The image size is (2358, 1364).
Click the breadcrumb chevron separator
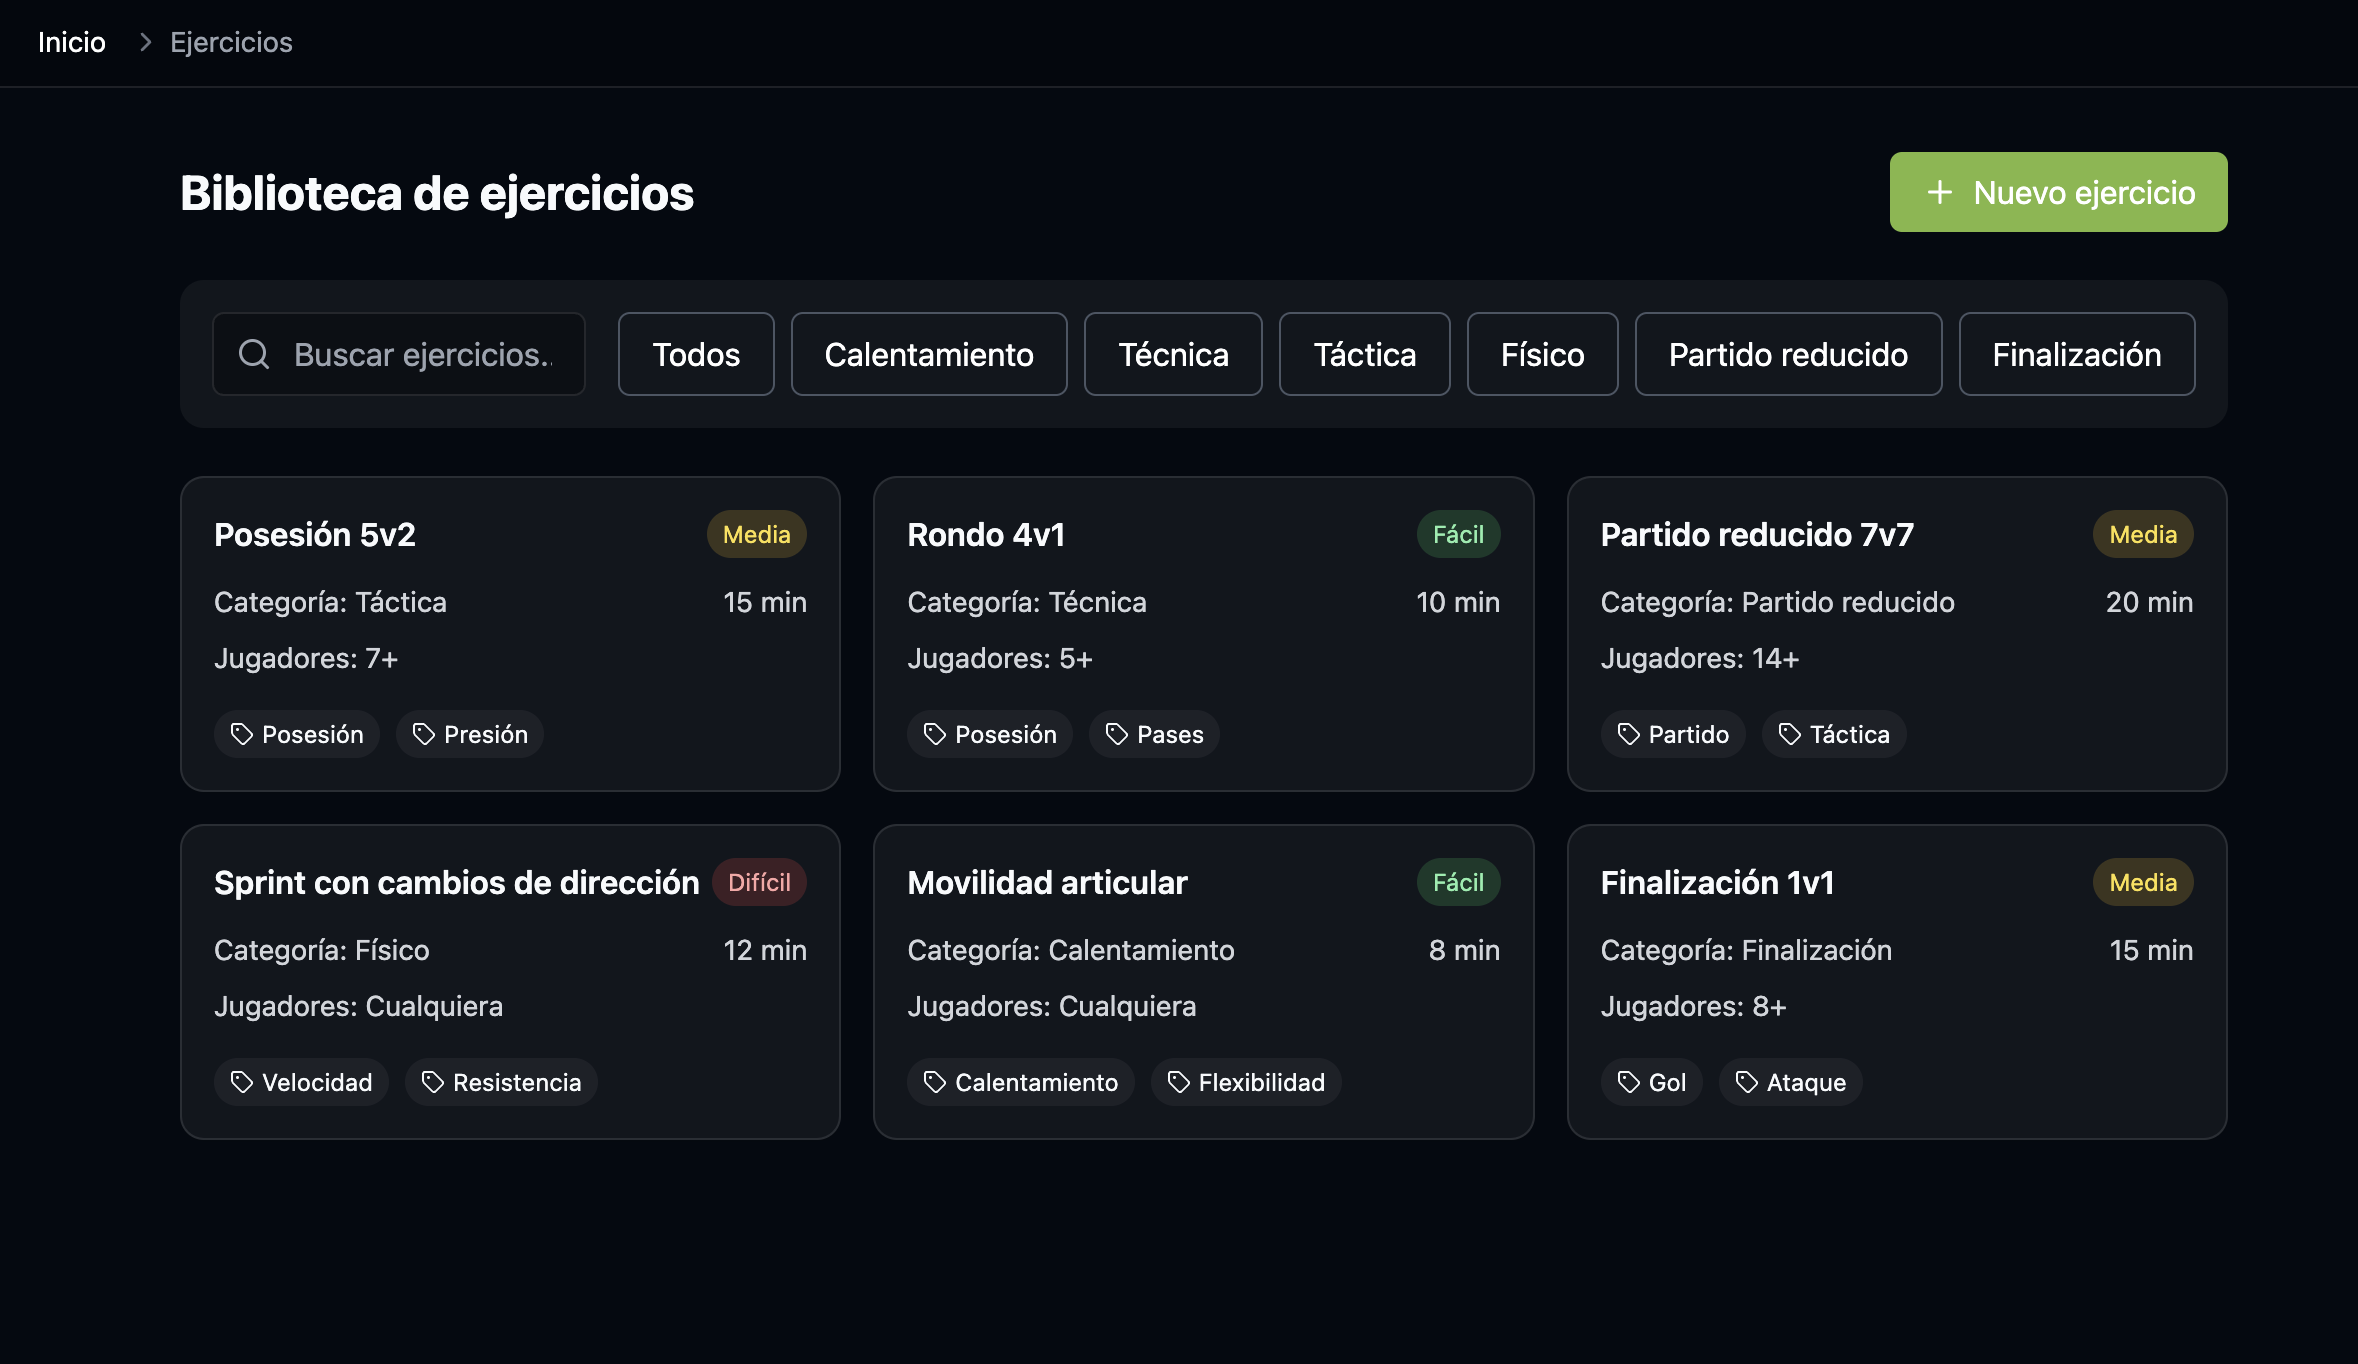[145, 42]
